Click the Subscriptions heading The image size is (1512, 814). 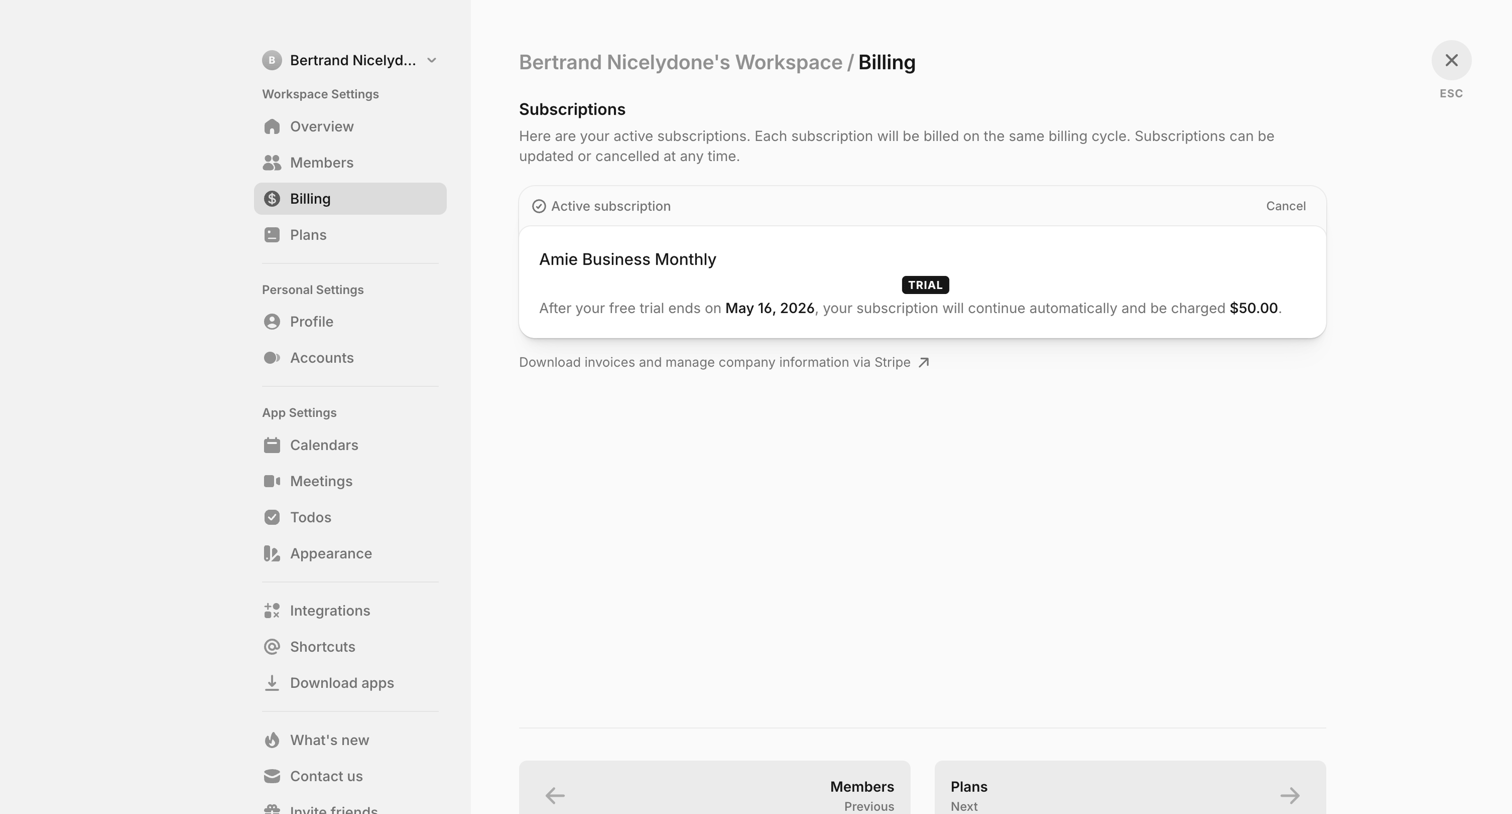tap(572, 109)
